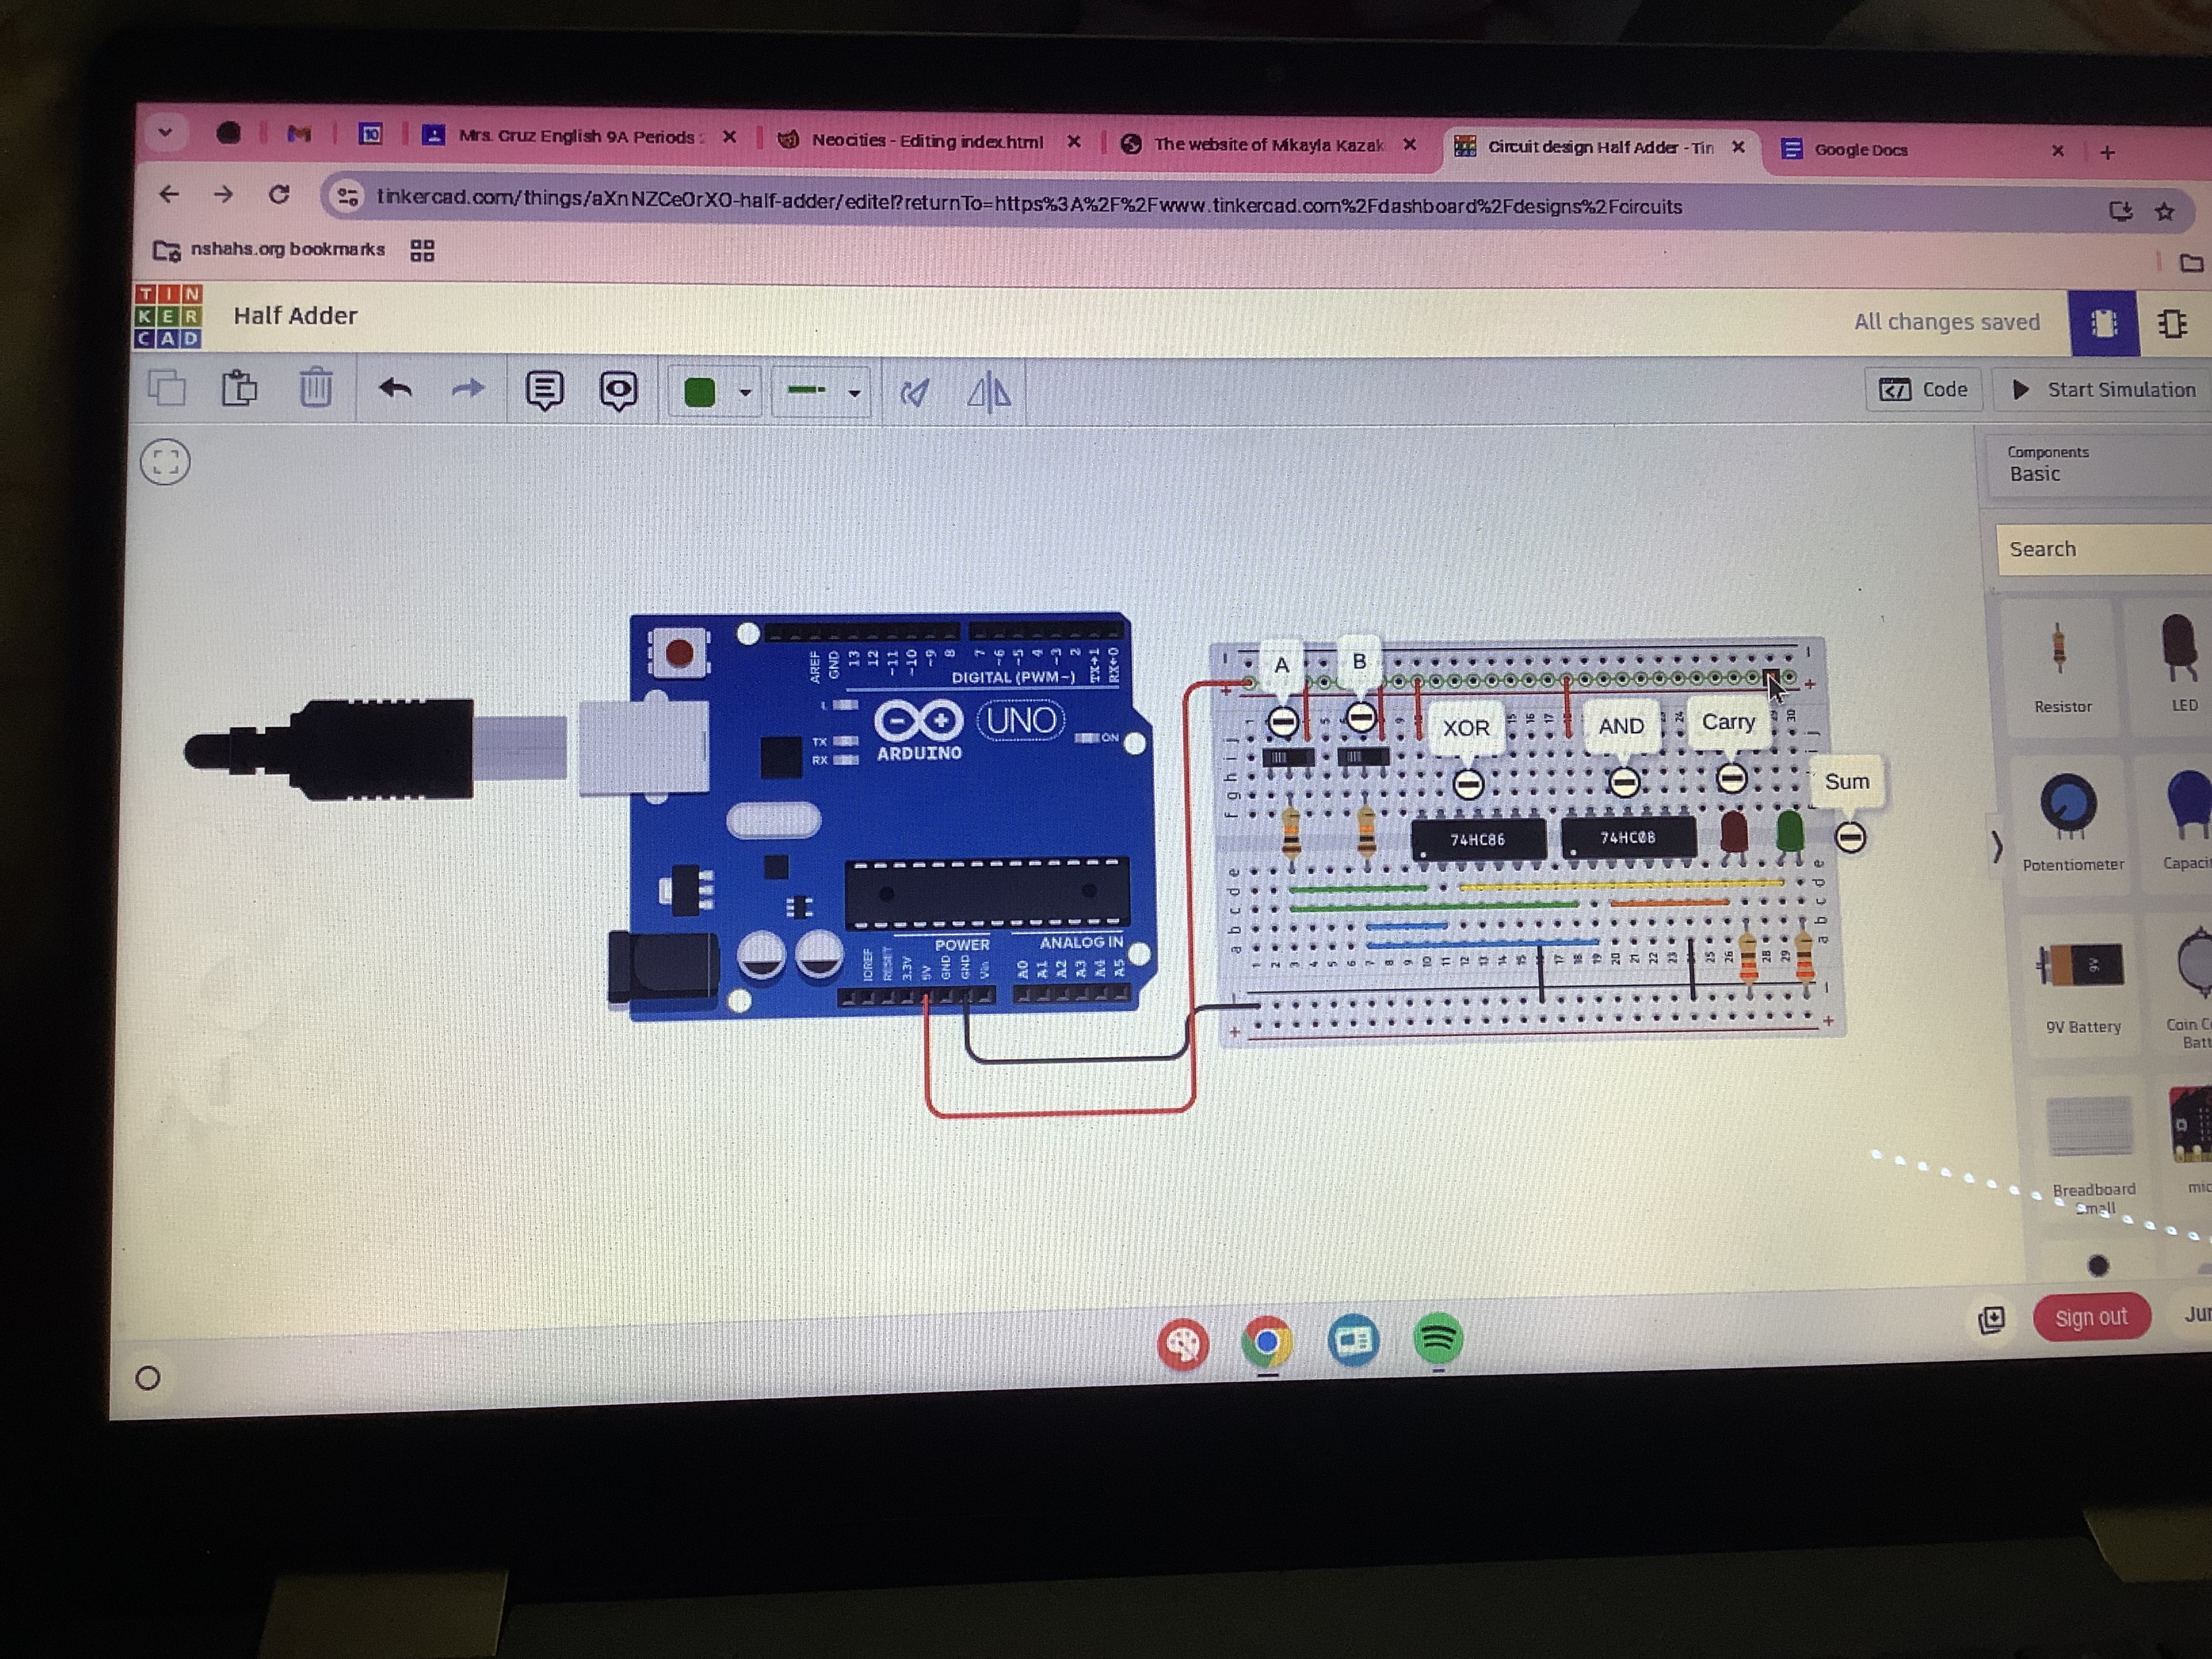The width and height of the screenshot is (2212, 1659).
Task: Click the green wire color swatch
Action: click(x=699, y=392)
